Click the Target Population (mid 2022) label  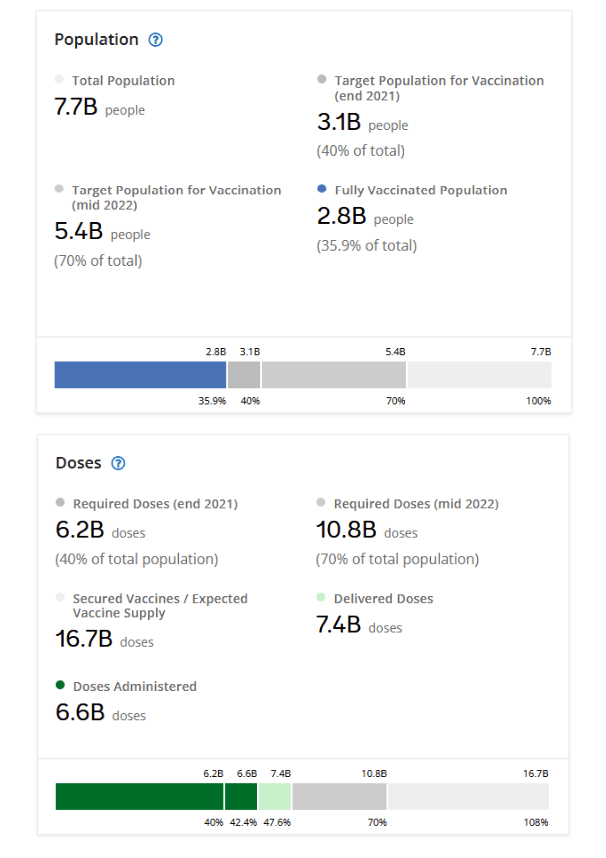click(176, 196)
